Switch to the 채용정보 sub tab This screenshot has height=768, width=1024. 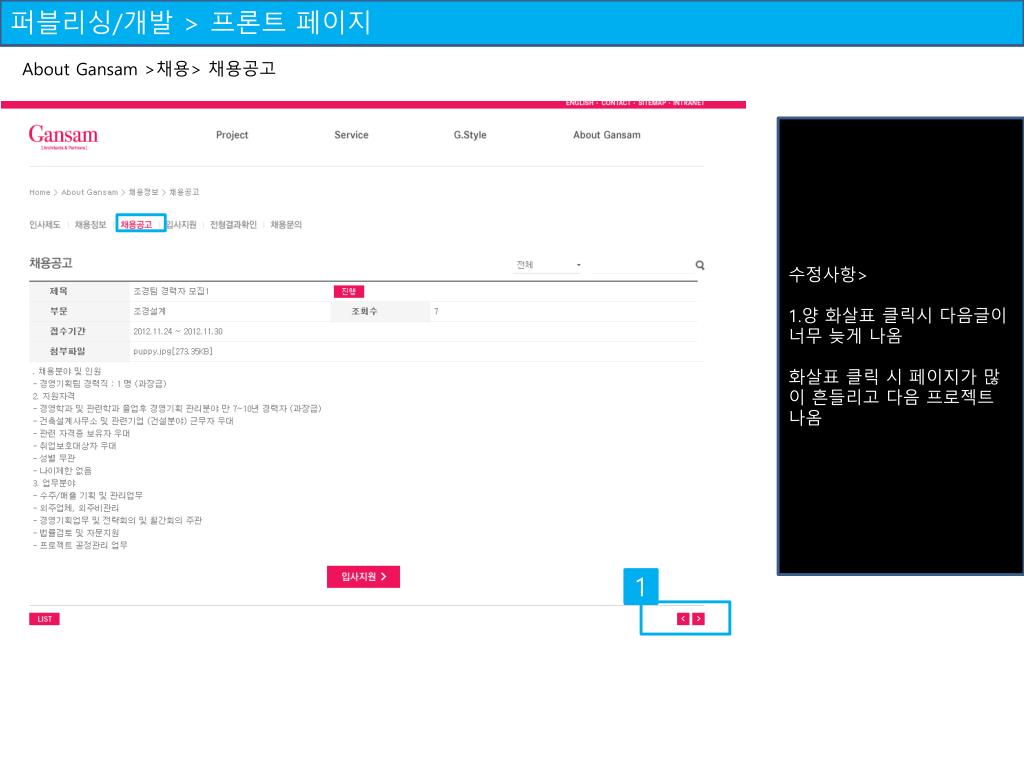pyautogui.click(x=90, y=225)
